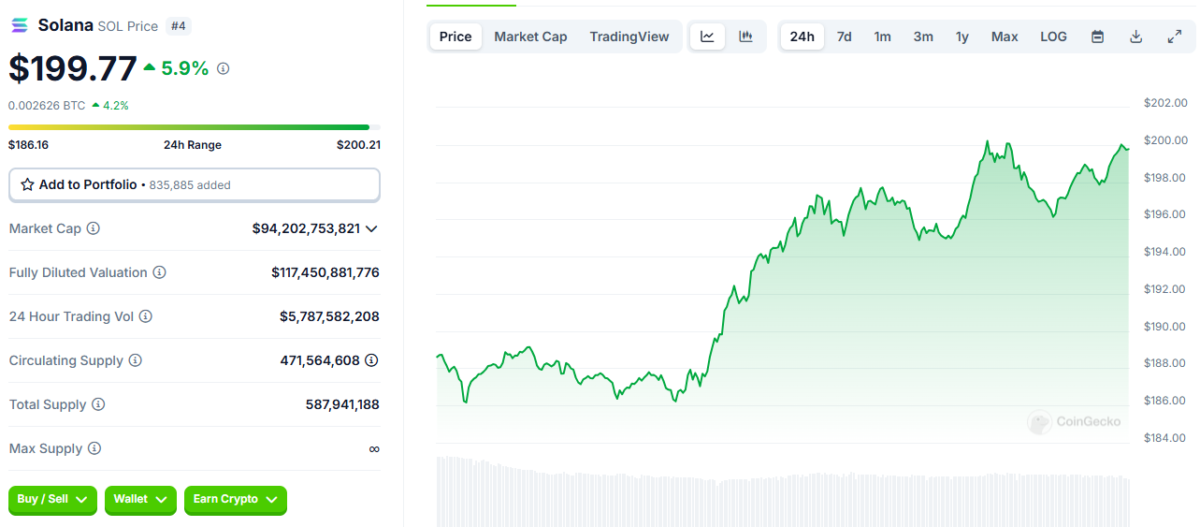Viewport: 1200px width, 527px height.
Task: Click info icon right of circulating supply value
Action: [372, 361]
